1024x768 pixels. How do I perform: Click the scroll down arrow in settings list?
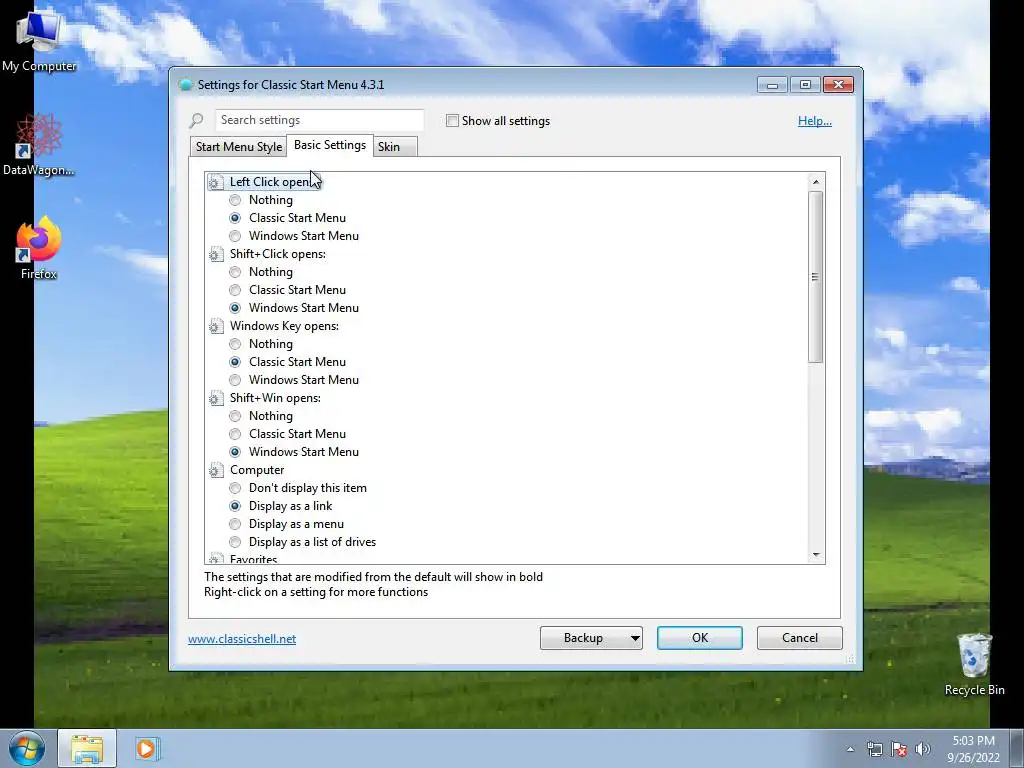pos(816,555)
